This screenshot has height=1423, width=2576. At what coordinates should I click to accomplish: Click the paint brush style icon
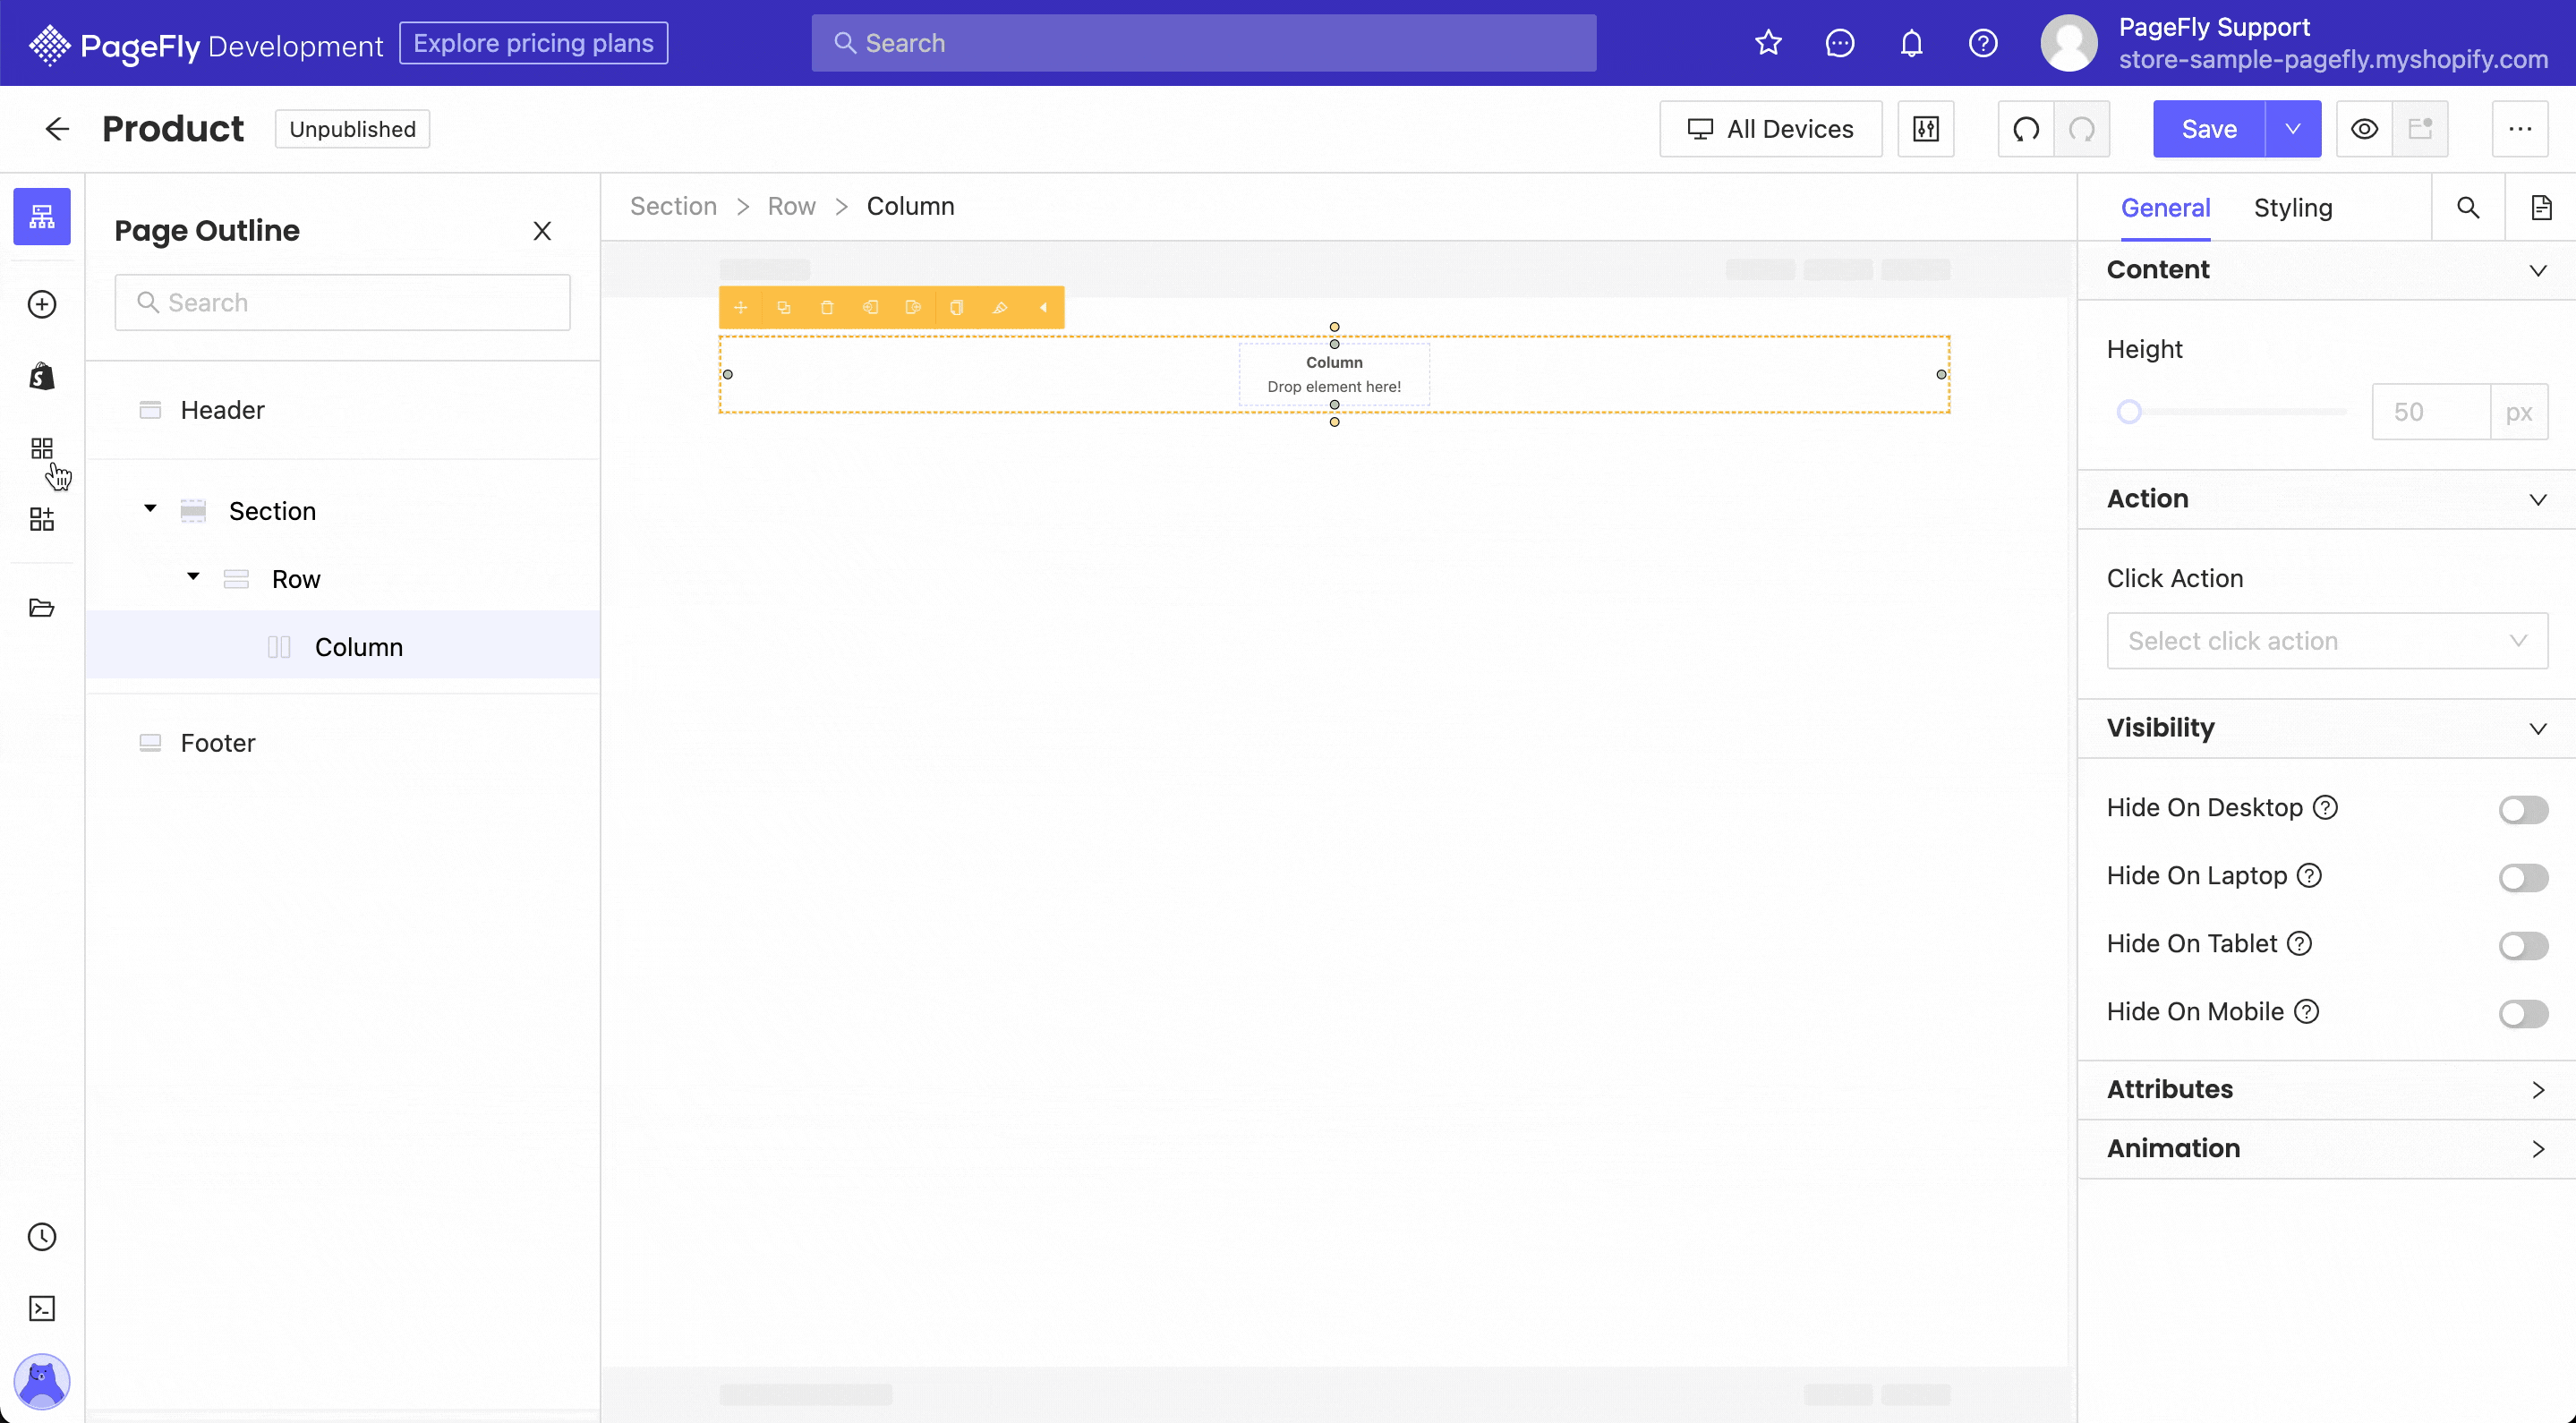[x=999, y=308]
